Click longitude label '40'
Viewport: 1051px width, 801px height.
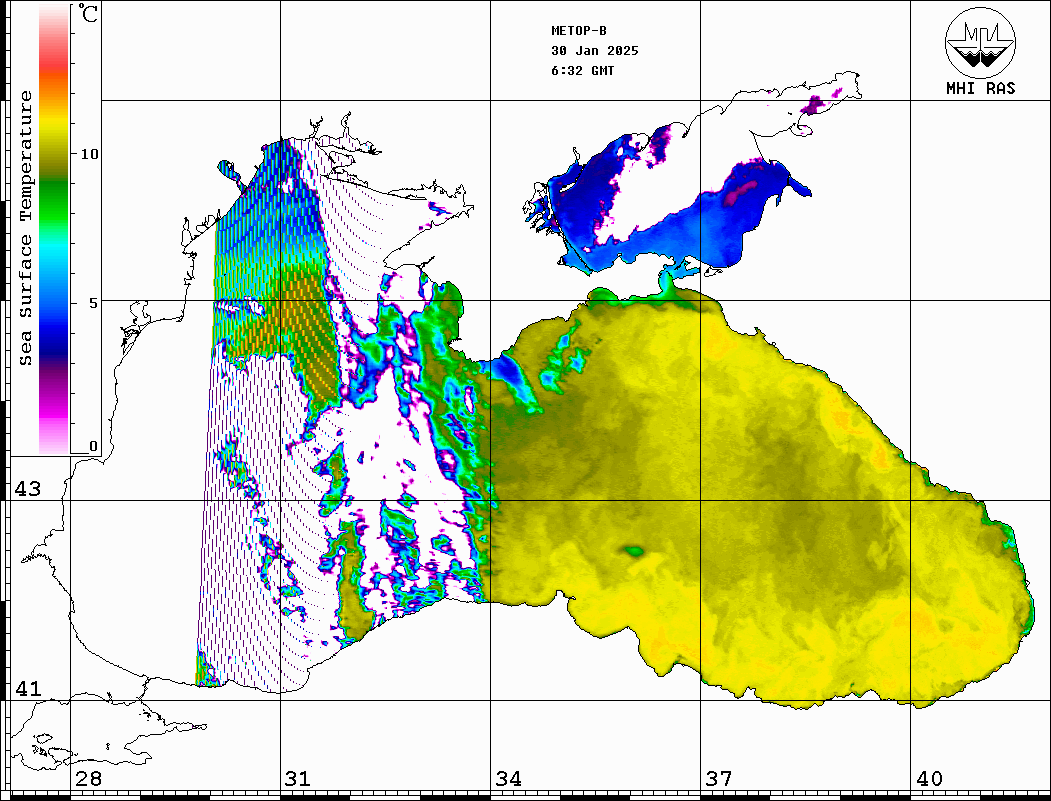tap(929, 779)
